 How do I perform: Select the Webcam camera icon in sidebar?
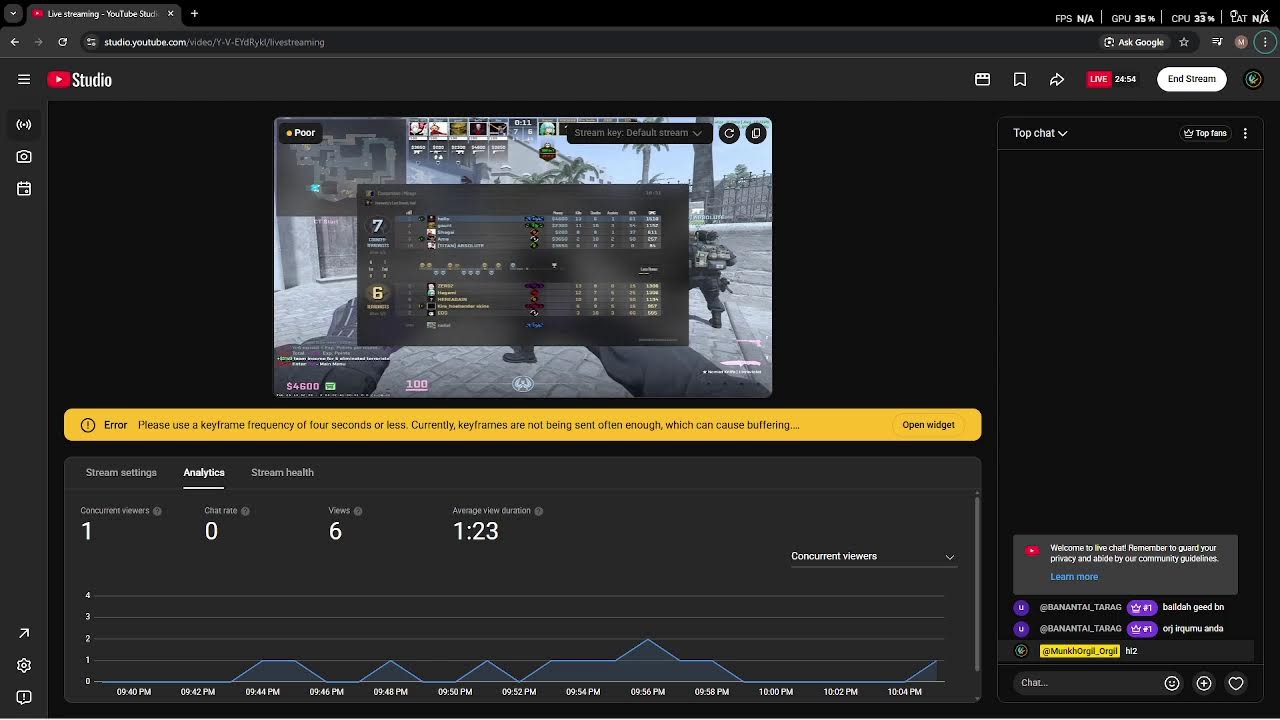click(x=24, y=157)
